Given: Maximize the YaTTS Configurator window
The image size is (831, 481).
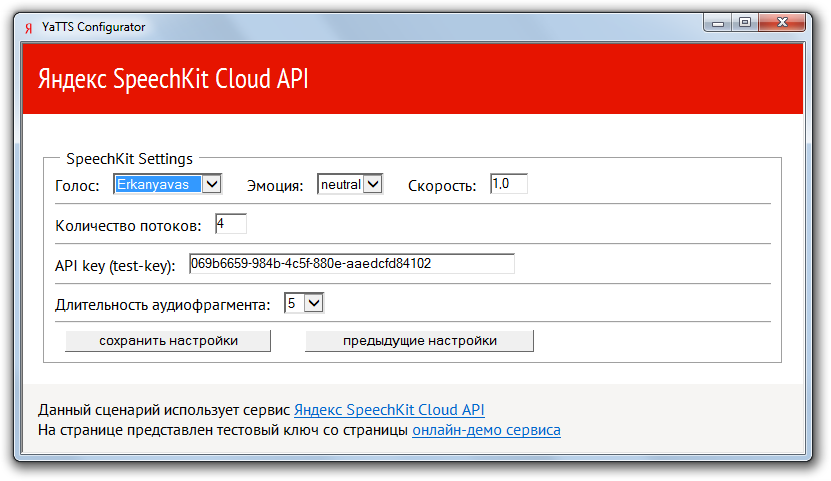Looking at the screenshot, I should click(x=745, y=22).
